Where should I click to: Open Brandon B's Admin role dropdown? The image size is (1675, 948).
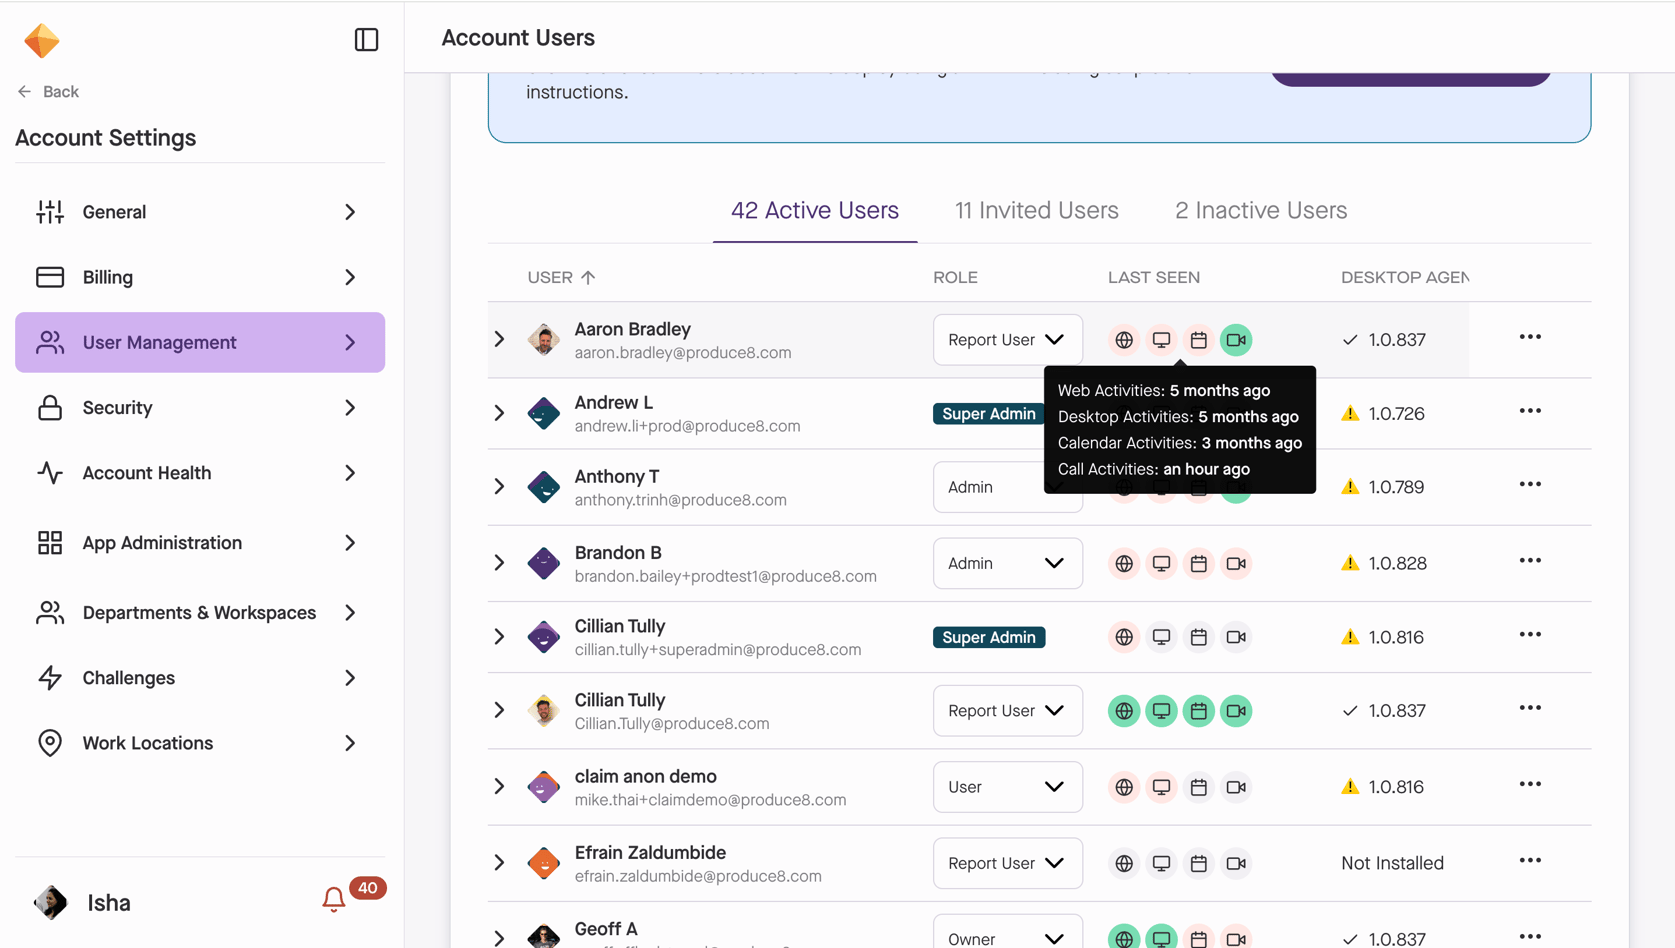coord(1007,563)
